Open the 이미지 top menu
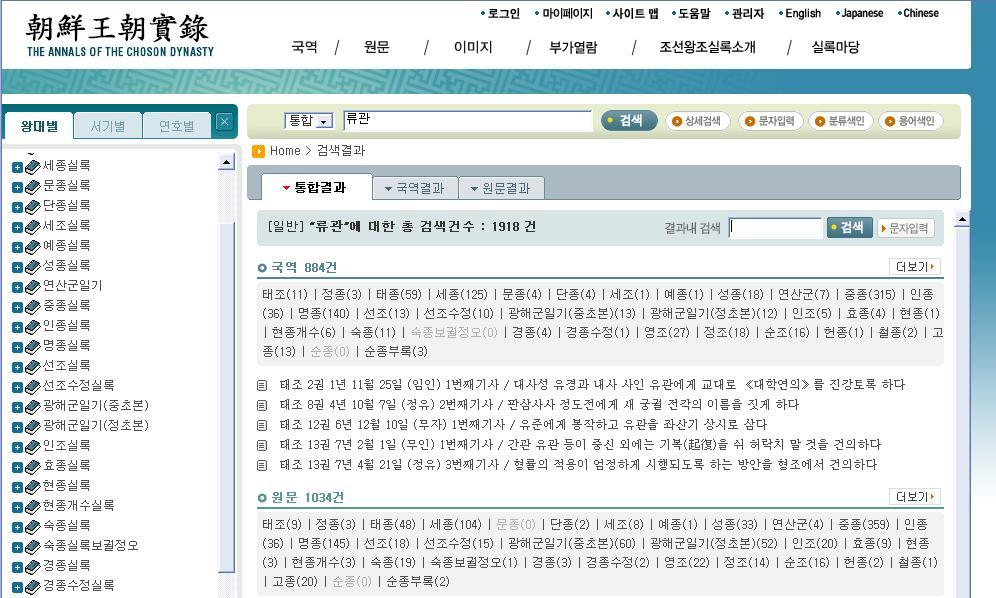This screenshot has width=996, height=598. point(473,47)
